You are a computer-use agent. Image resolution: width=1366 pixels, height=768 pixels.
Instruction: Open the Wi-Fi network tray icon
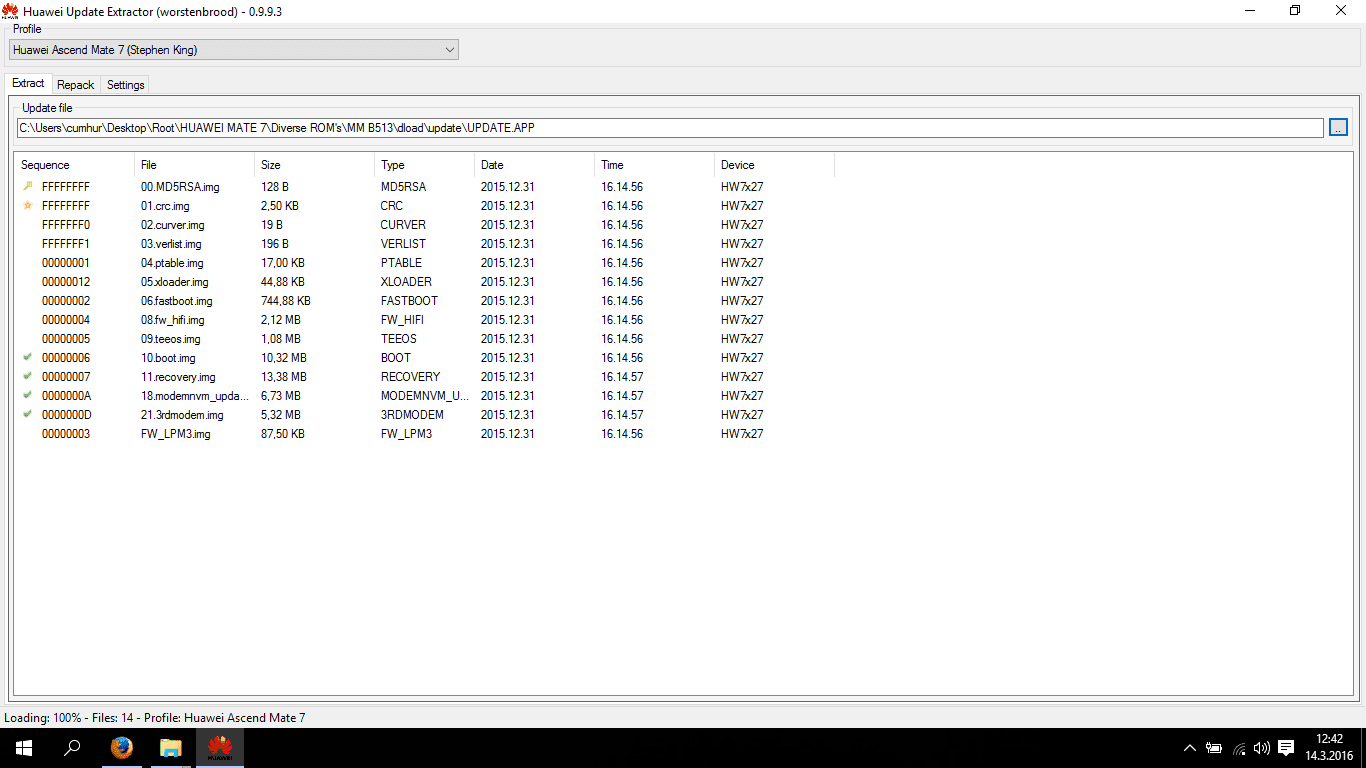1239,748
